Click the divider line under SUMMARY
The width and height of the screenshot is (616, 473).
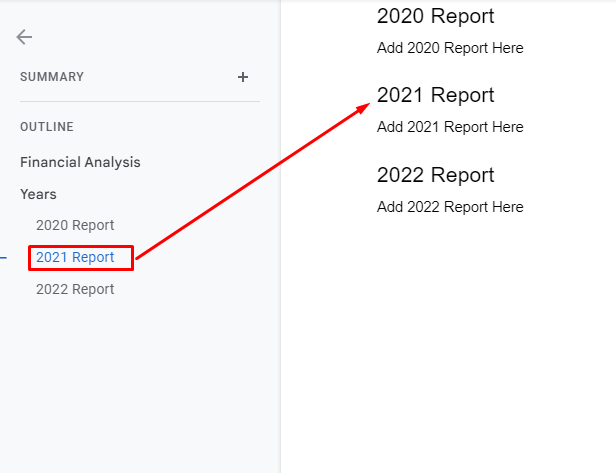point(140,101)
